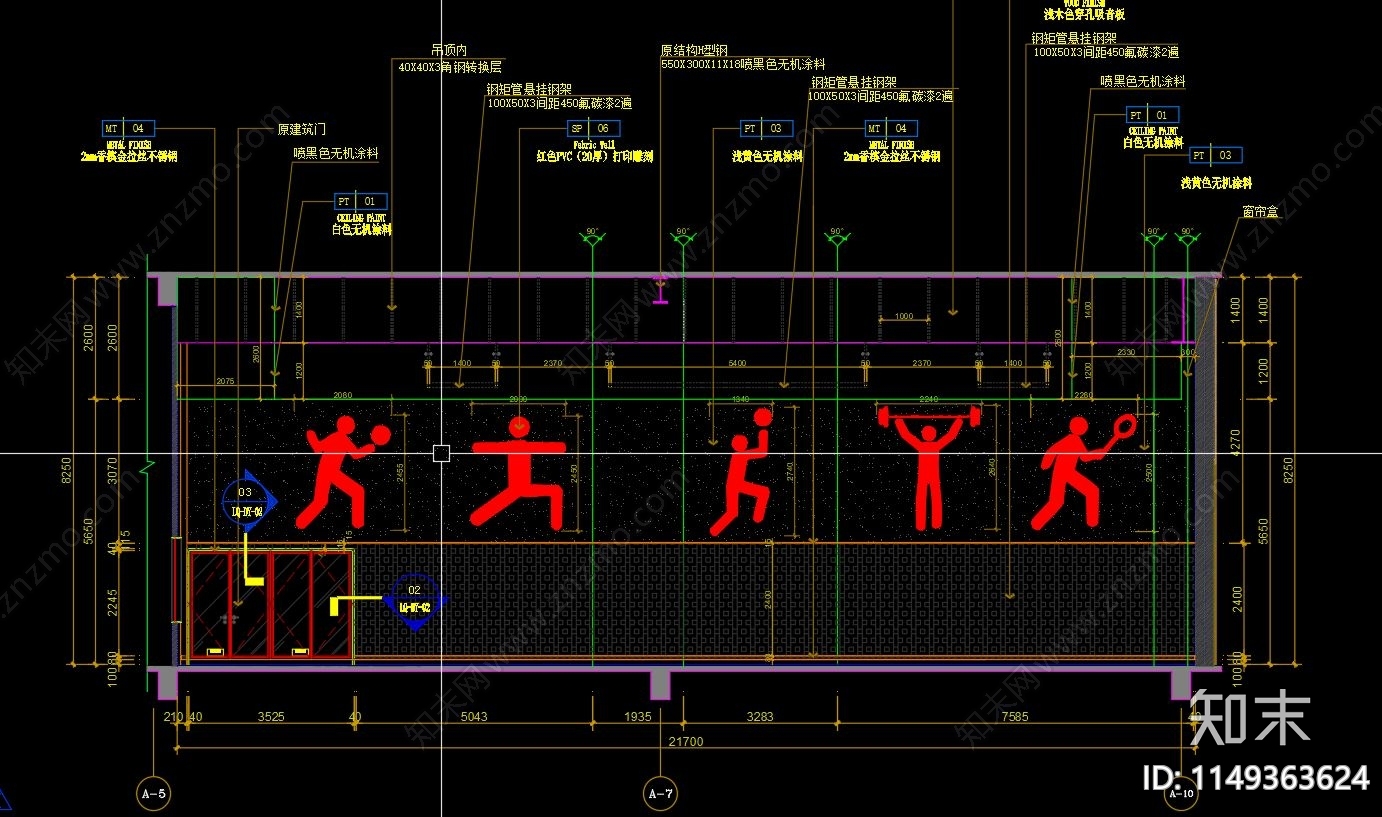Select the 7585 bottom dimension text
Image resolution: width=1382 pixels, height=817 pixels.
click(x=1013, y=717)
